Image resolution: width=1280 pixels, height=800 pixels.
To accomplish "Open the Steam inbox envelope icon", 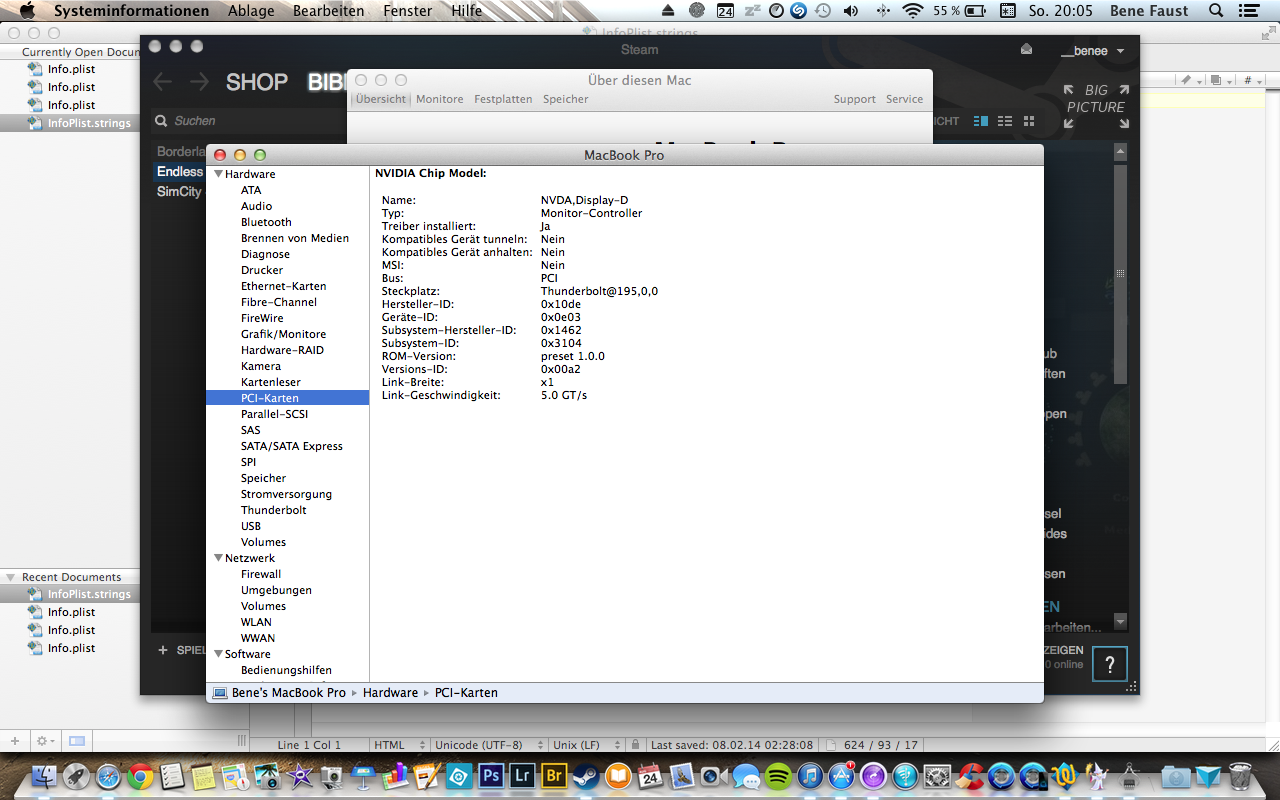I will [x=1026, y=49].
